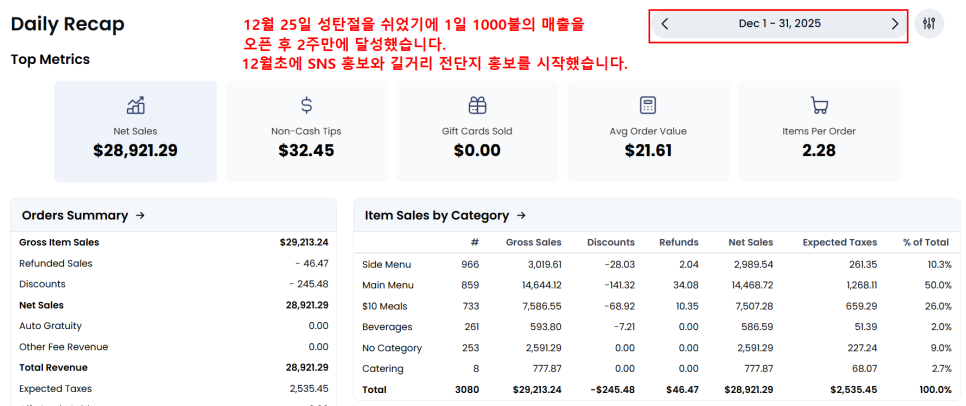Image resolution: width=966 pixels, height=406 pixels.
Task: Open the Dec 1 - 31, 2025 date picker
Action: pyautogui.click(x=779, y=24)
